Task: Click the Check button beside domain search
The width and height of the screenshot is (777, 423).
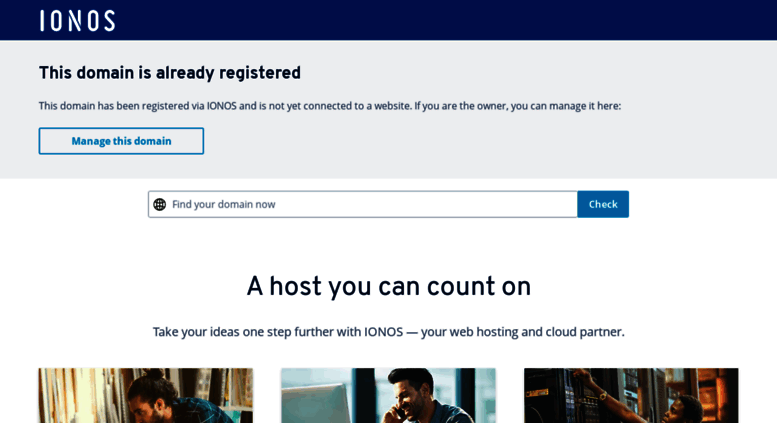Action: point(602,204)
